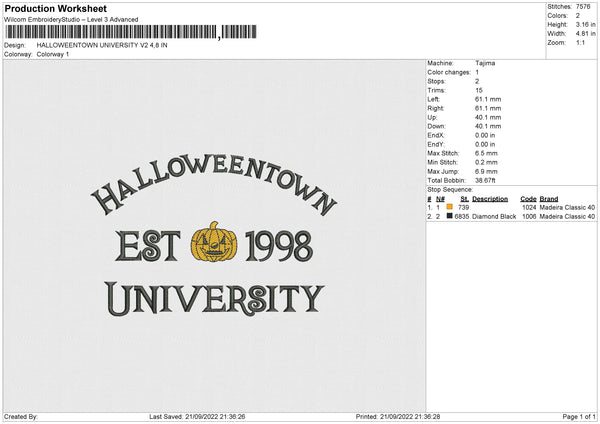
Task: Click the barcode under the worksheet title
Action: coord(131,32)
